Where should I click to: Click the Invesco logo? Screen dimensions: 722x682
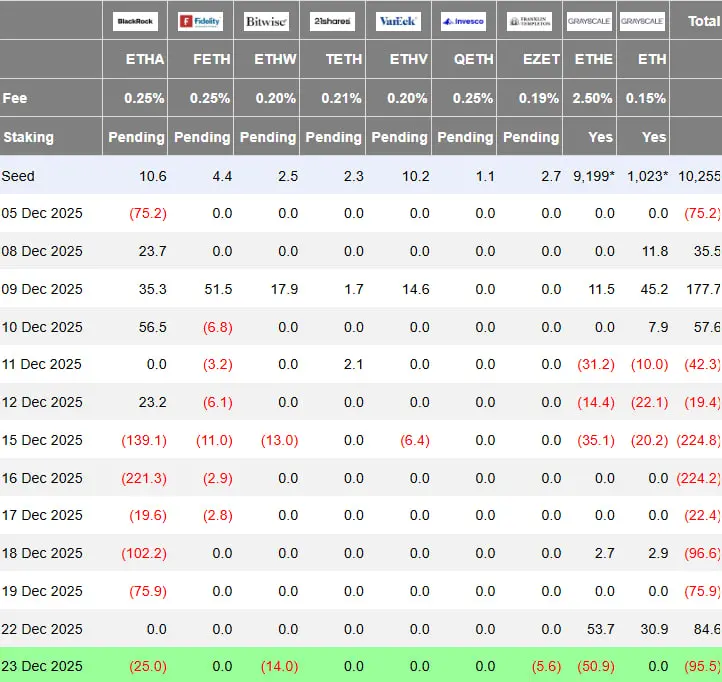coord(463,21)
